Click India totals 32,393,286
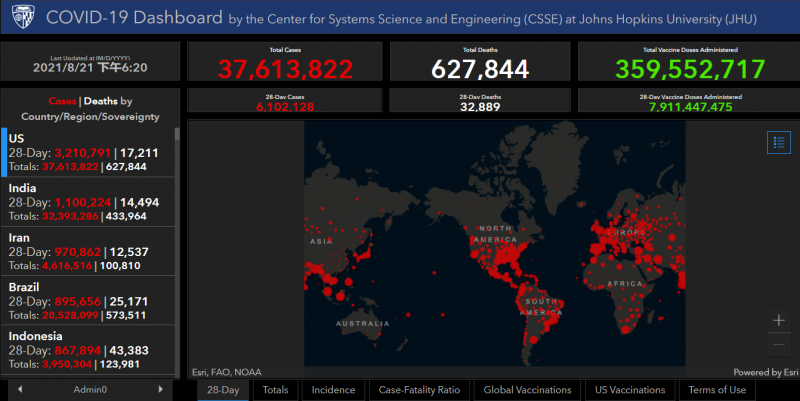 (x=70, y=216)
